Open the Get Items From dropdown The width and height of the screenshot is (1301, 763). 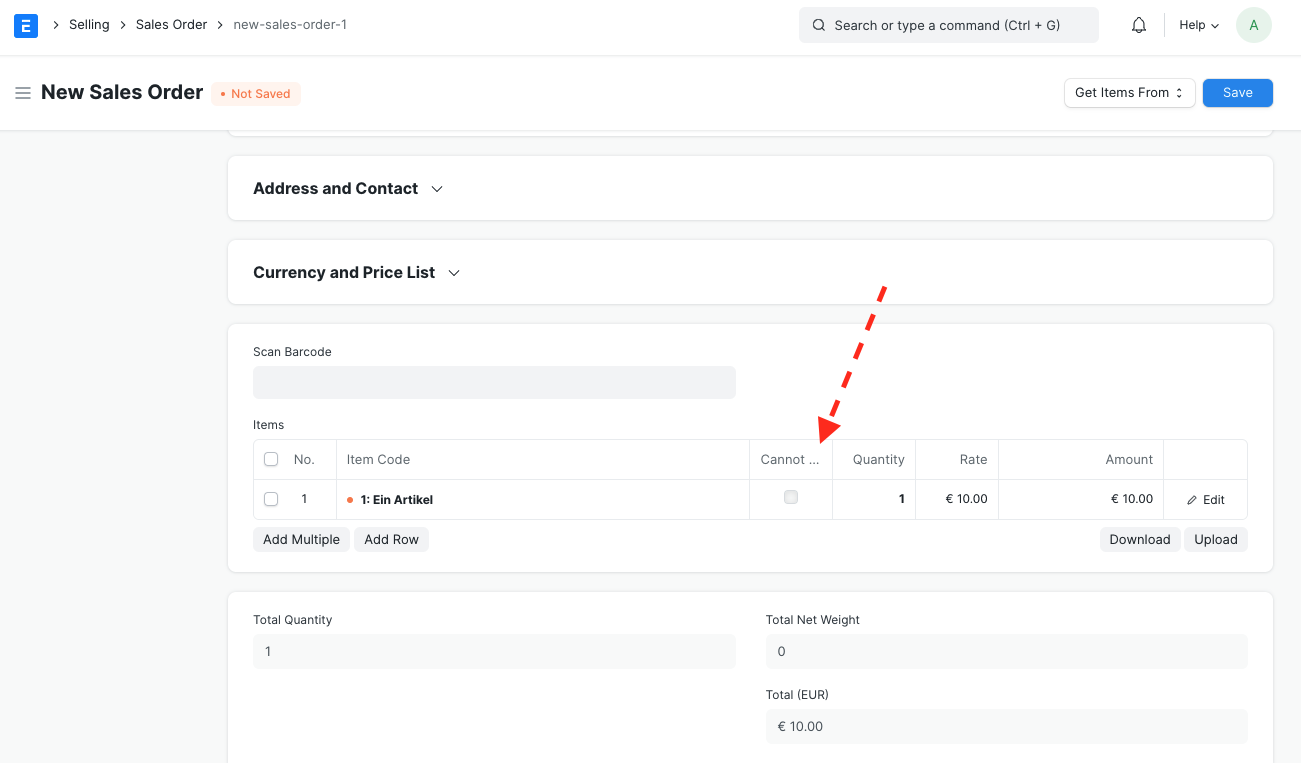point(1129,93)
